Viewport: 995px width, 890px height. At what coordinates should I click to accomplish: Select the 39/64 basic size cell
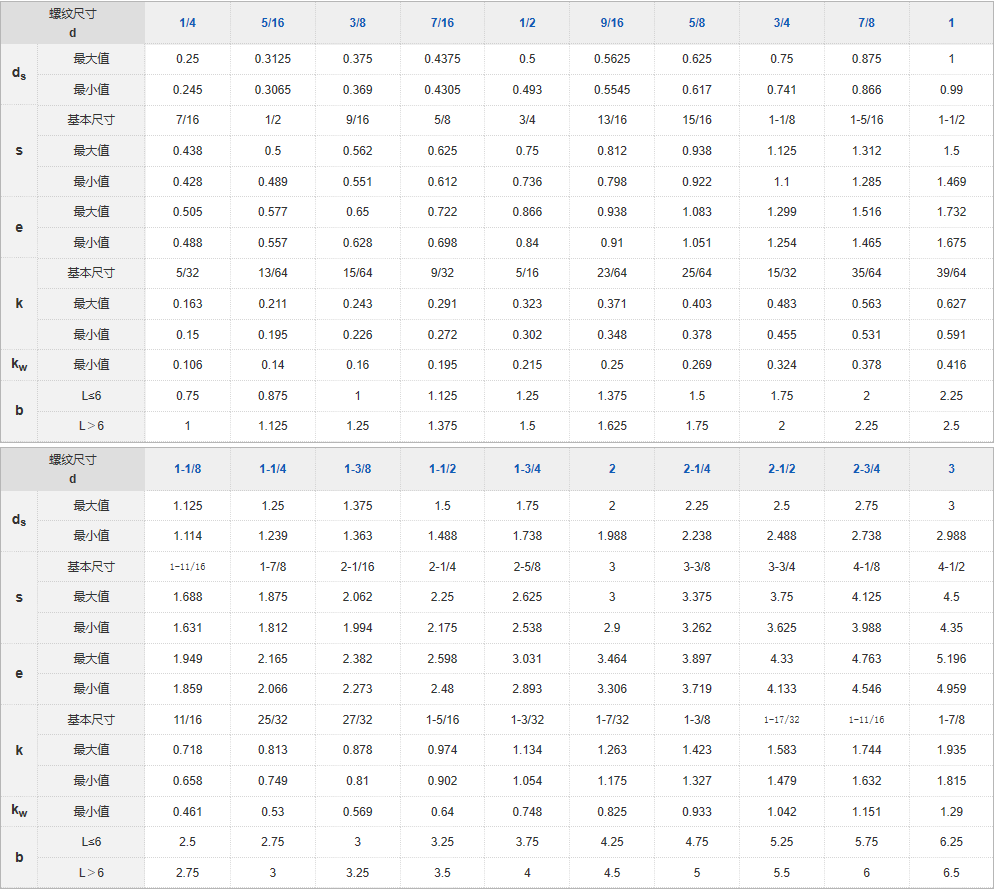point(951,273)
